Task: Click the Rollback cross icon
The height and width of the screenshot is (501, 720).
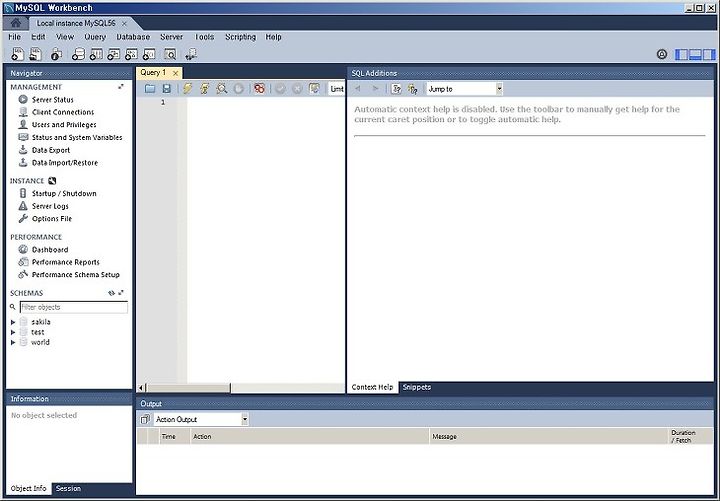Action: point(297,89)
